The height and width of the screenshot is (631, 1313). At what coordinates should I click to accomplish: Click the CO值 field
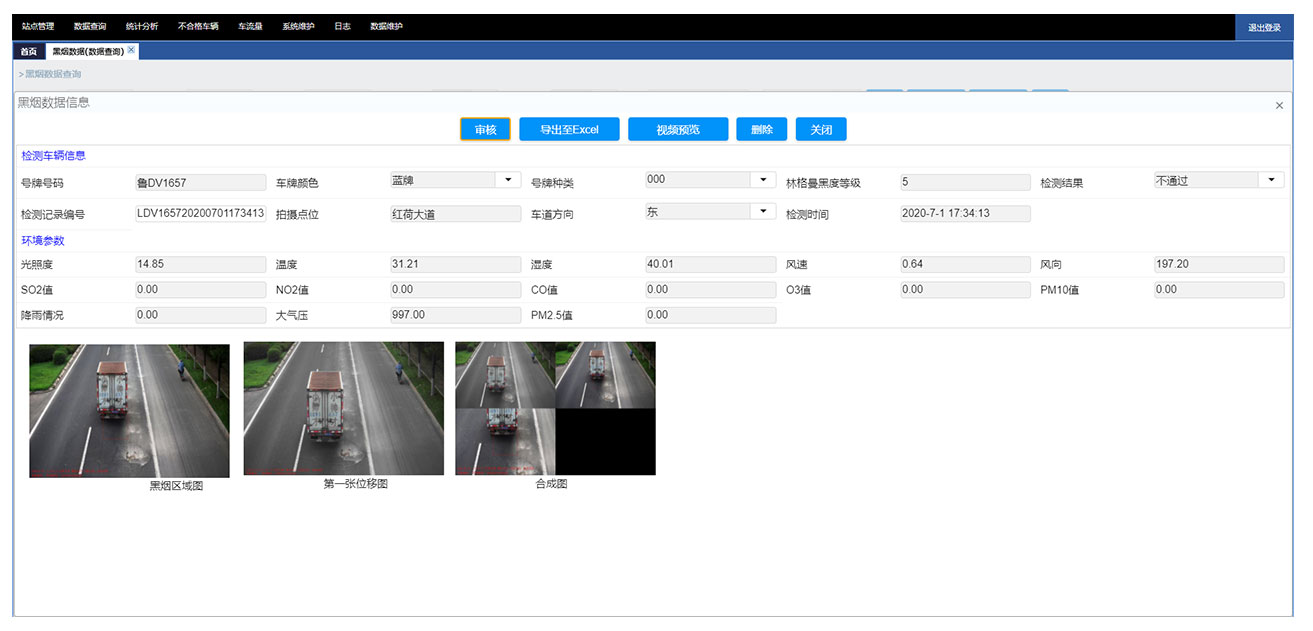pos(711,290)
